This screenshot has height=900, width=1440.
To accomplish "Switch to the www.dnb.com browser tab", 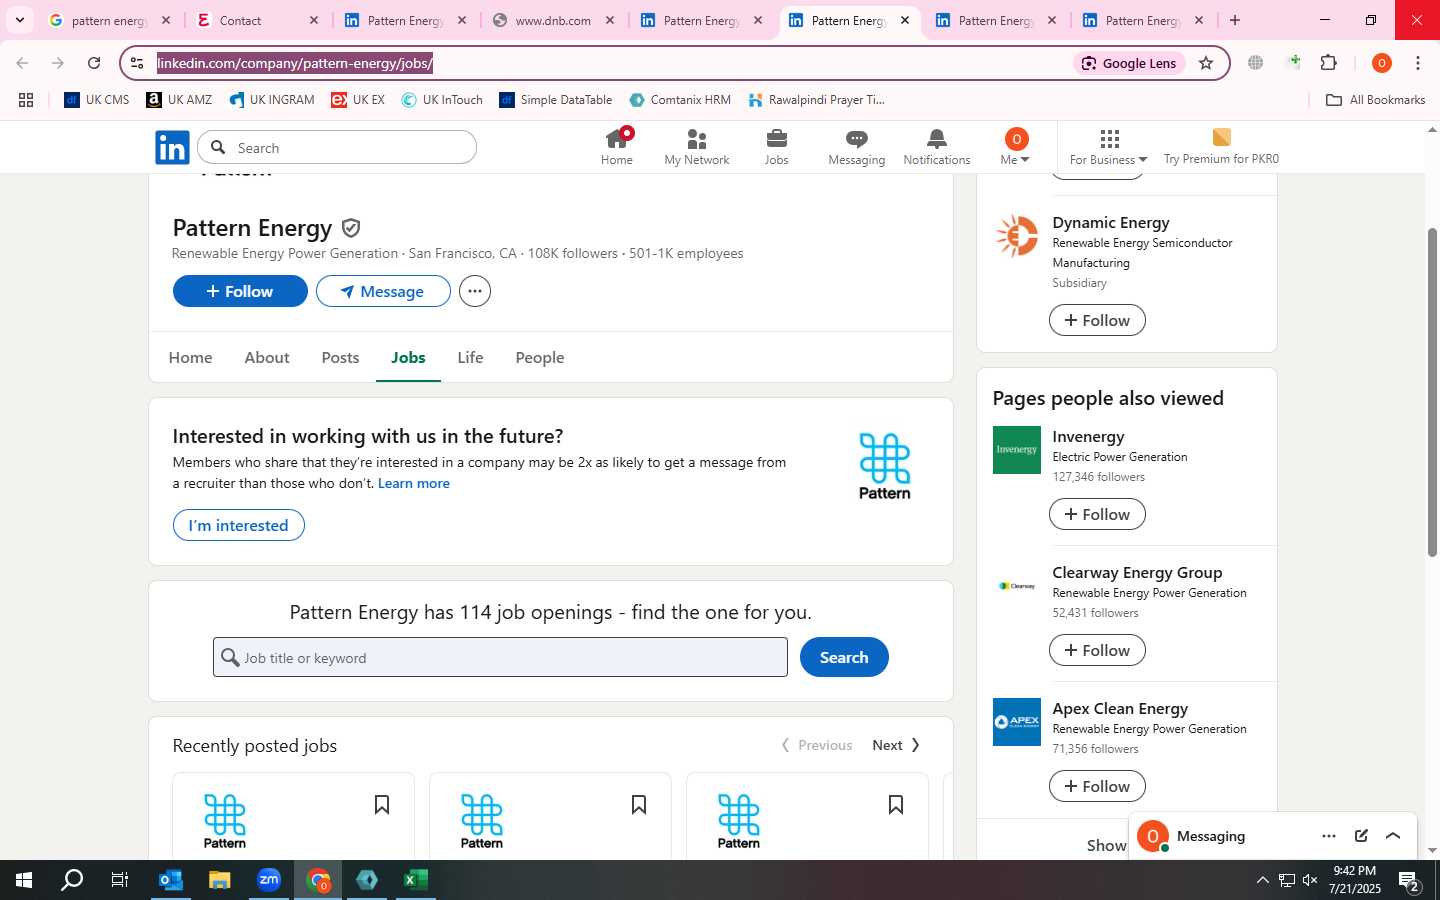I will click(553, 20).
